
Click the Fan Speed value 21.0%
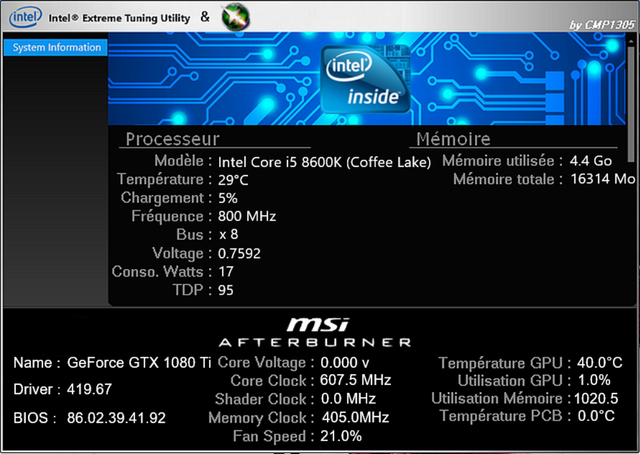pos(341,436)
